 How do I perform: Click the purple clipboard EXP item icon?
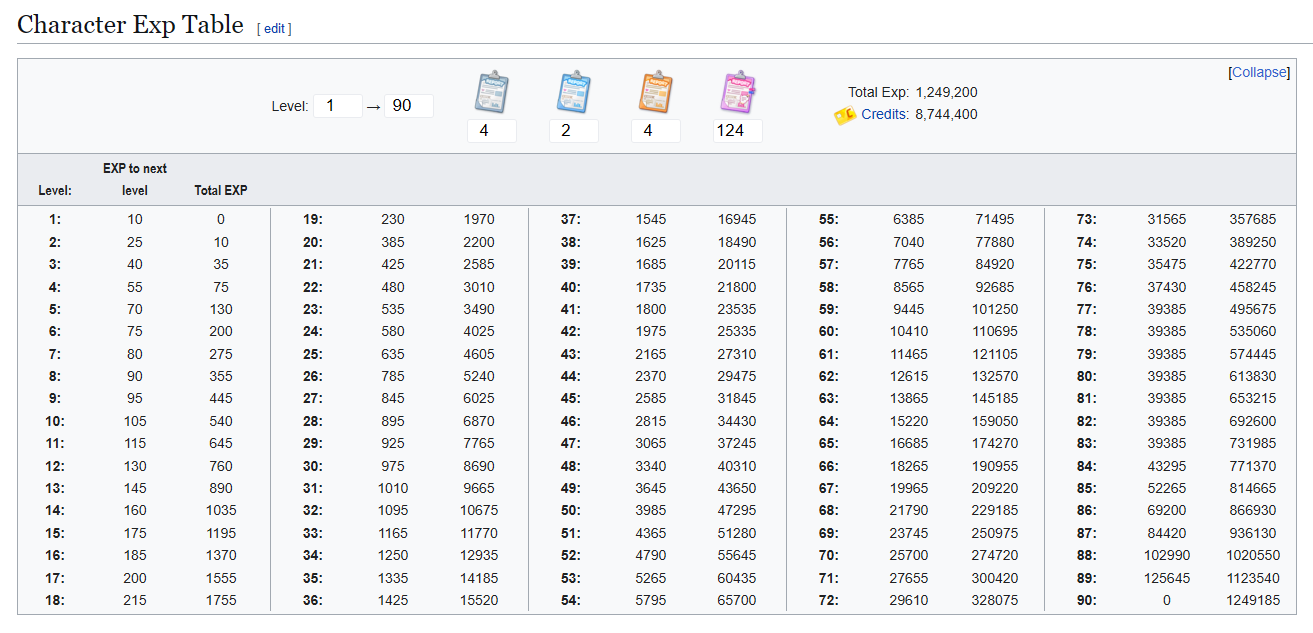coord(737,93)
